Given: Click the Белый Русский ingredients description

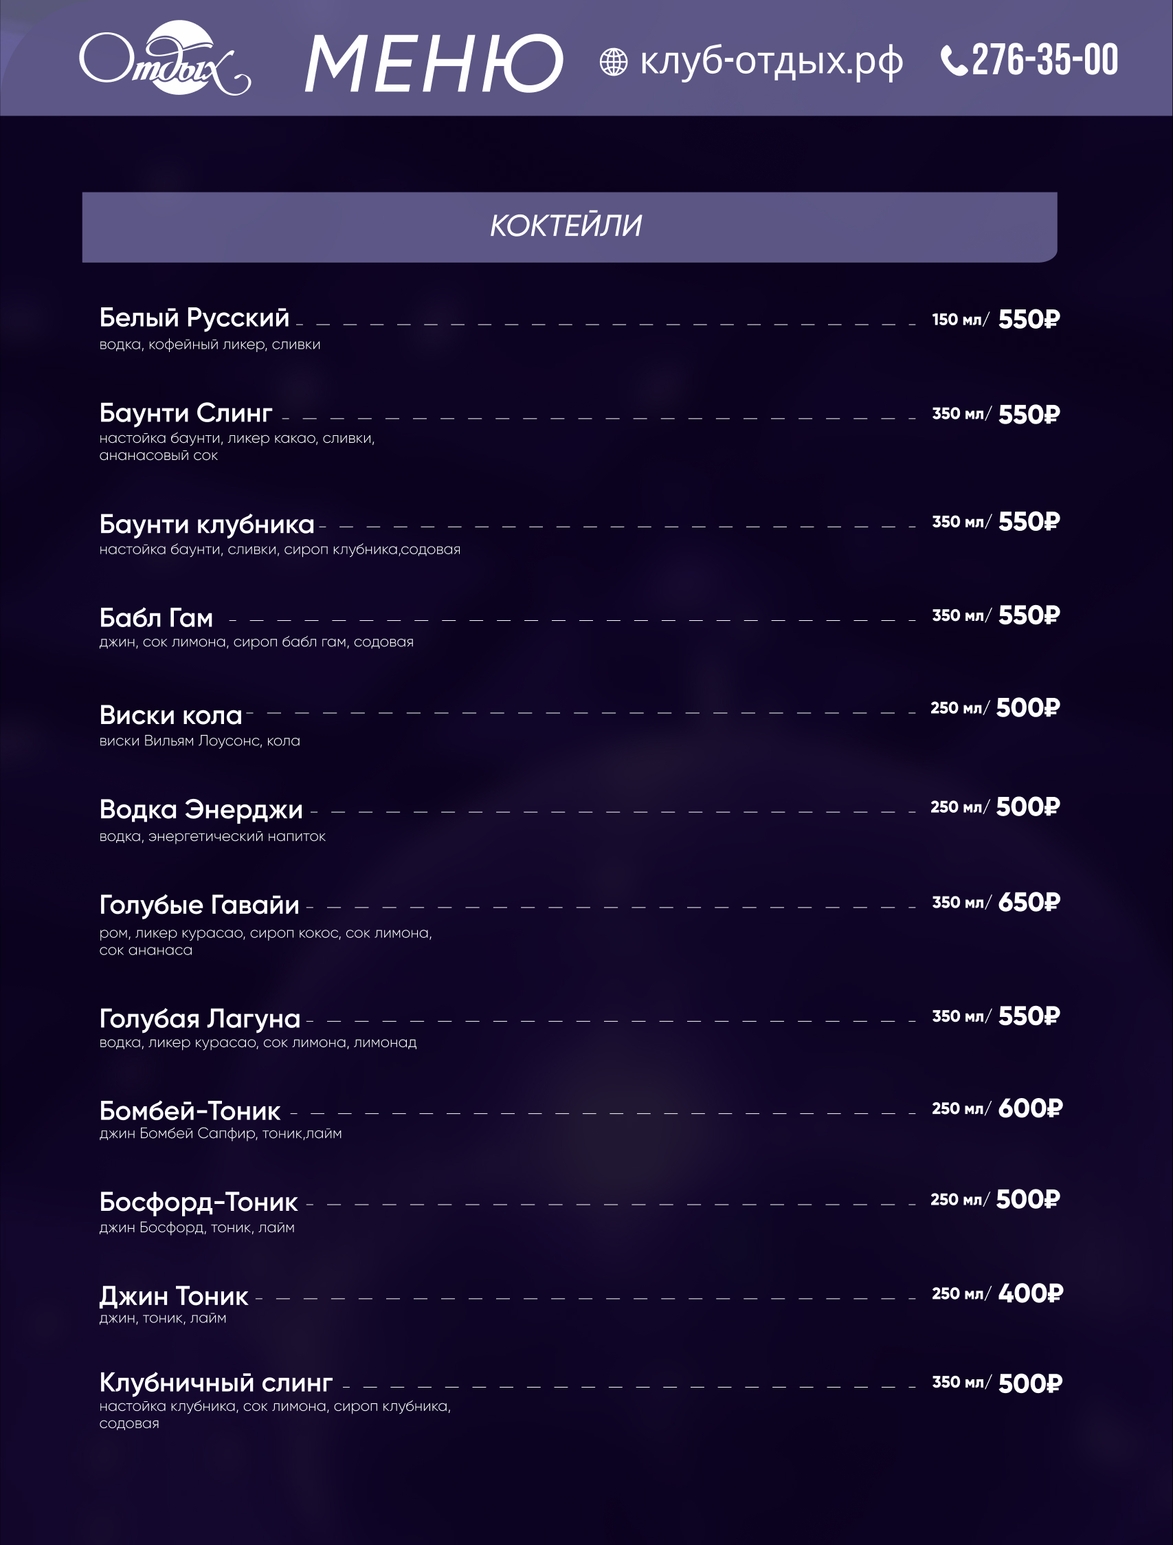Looking at the screenshot, I should pos(209,344).
